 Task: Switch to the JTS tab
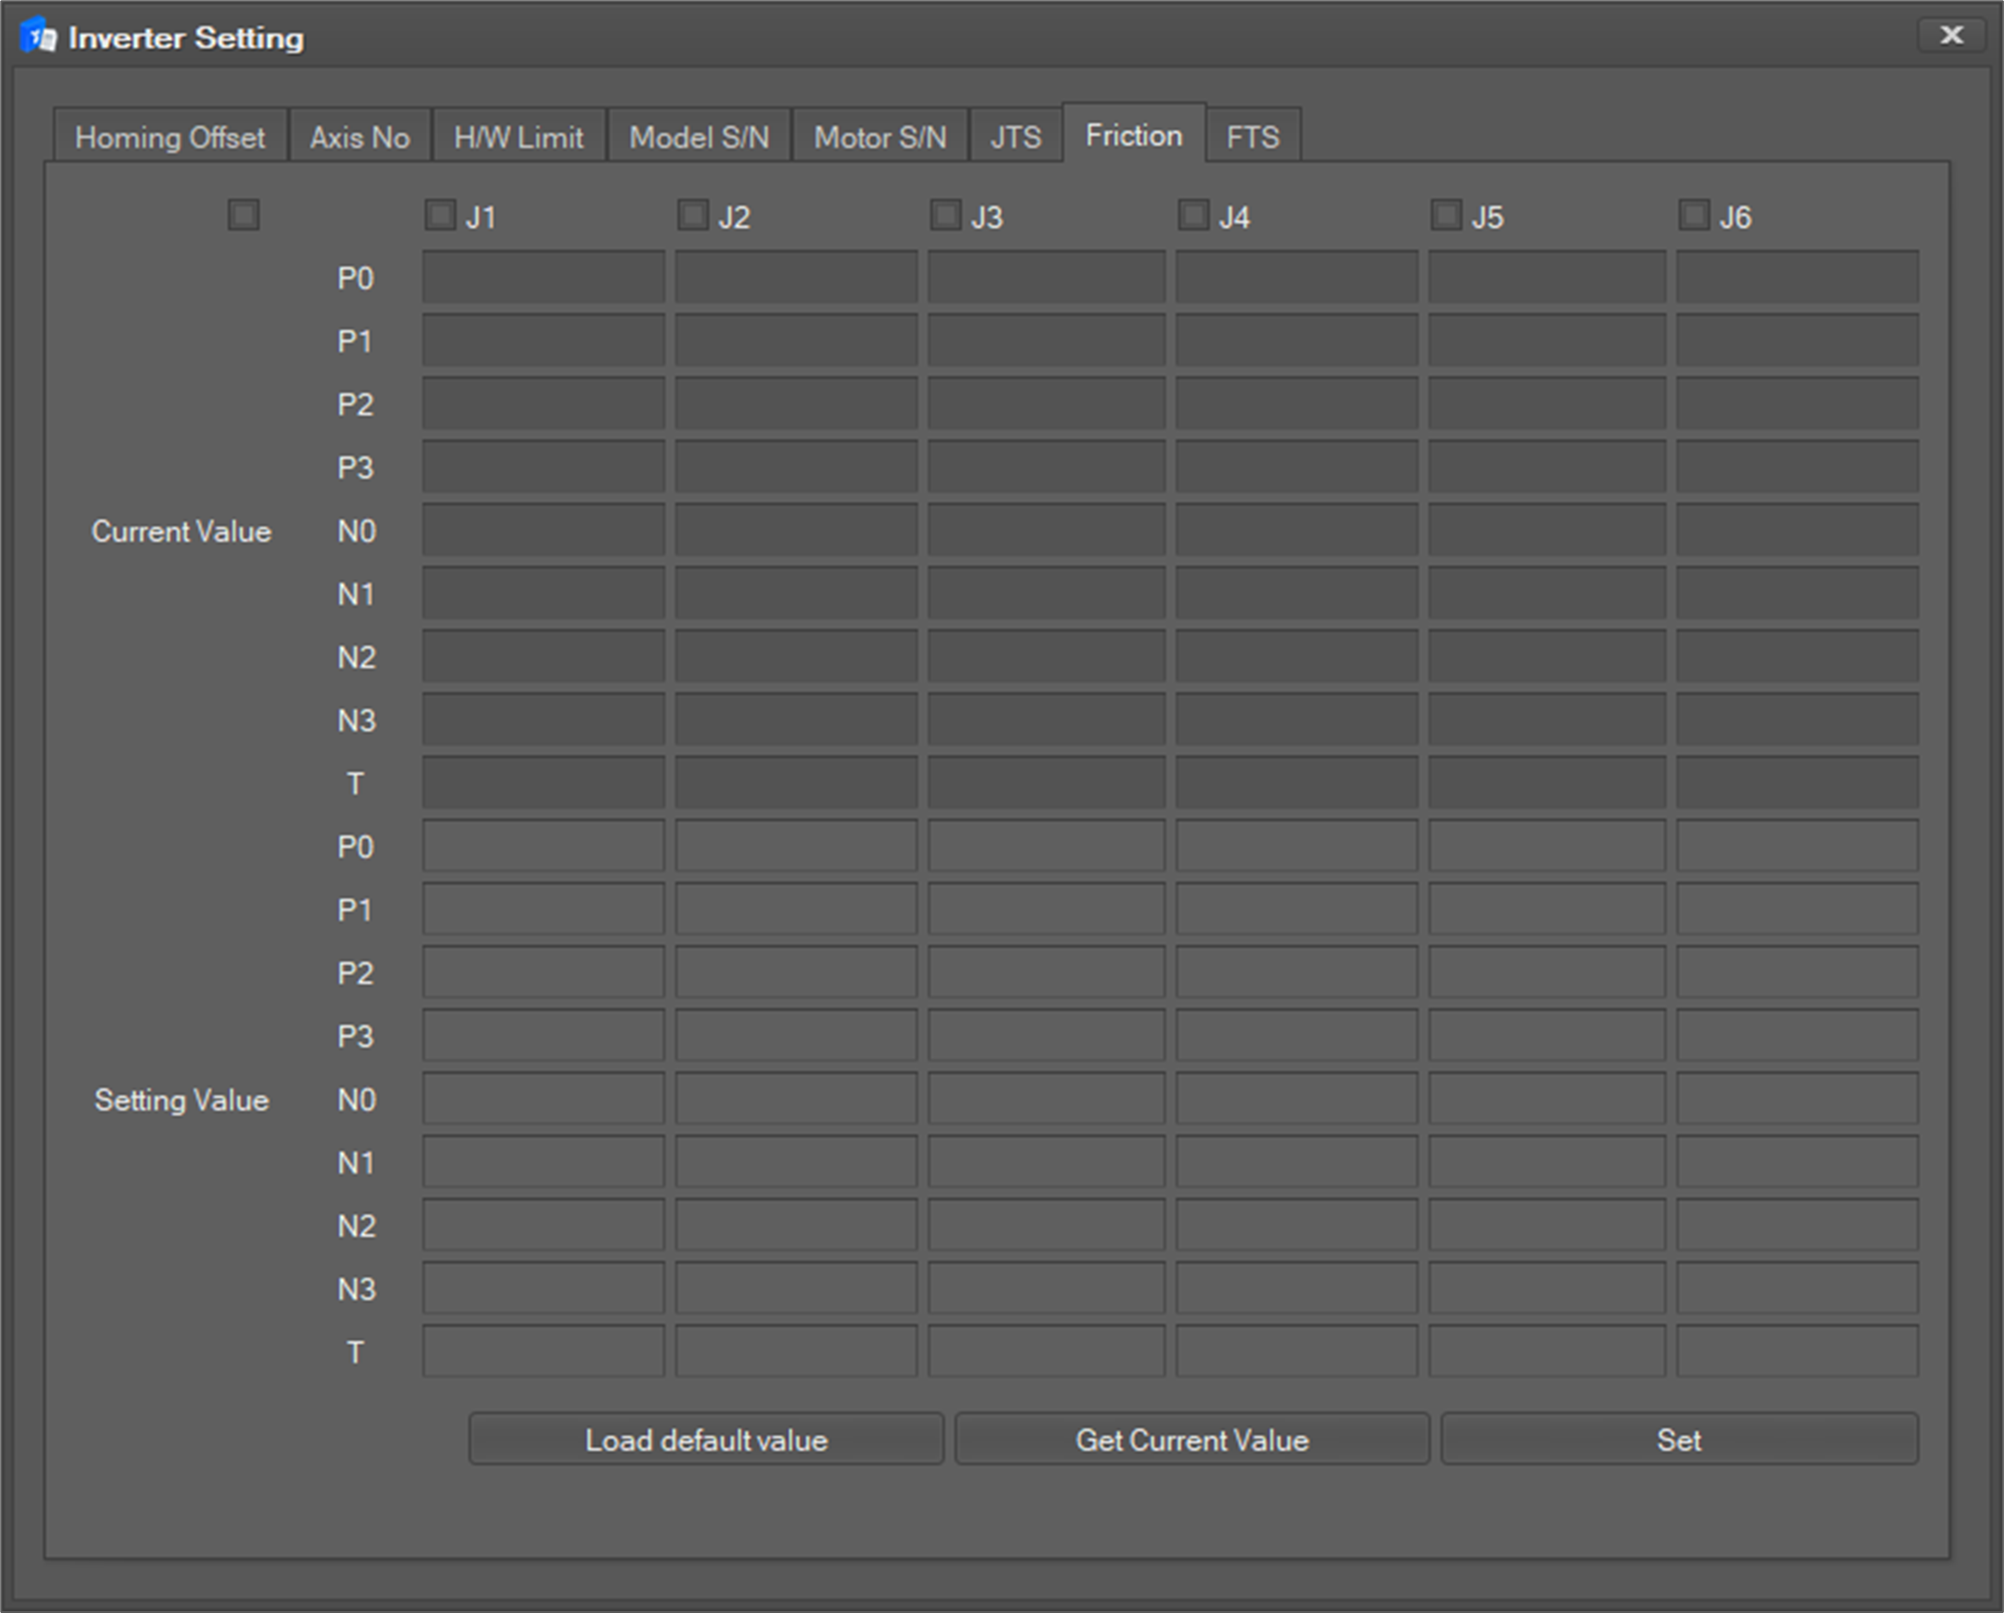click(x=1015, y=137)
